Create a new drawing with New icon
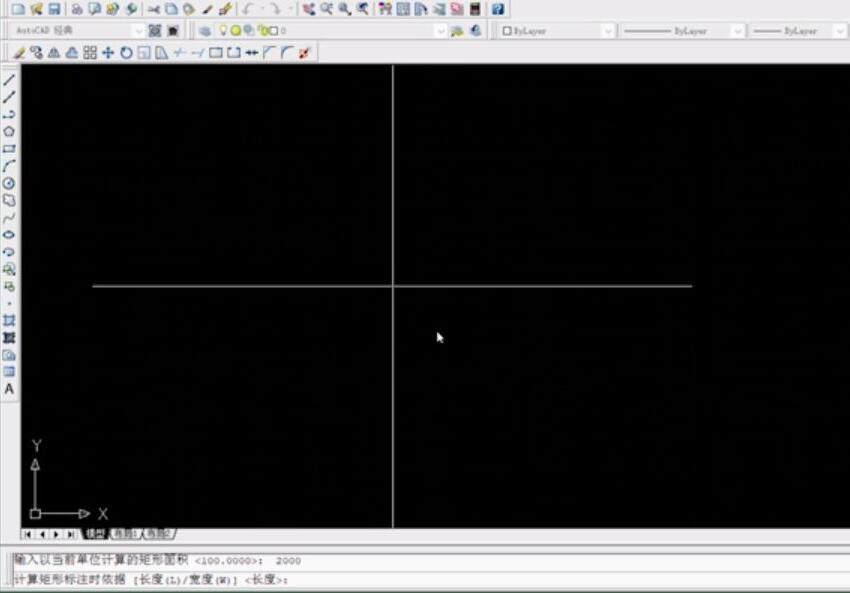The image size is (850, 593). [x=18, y=9]
